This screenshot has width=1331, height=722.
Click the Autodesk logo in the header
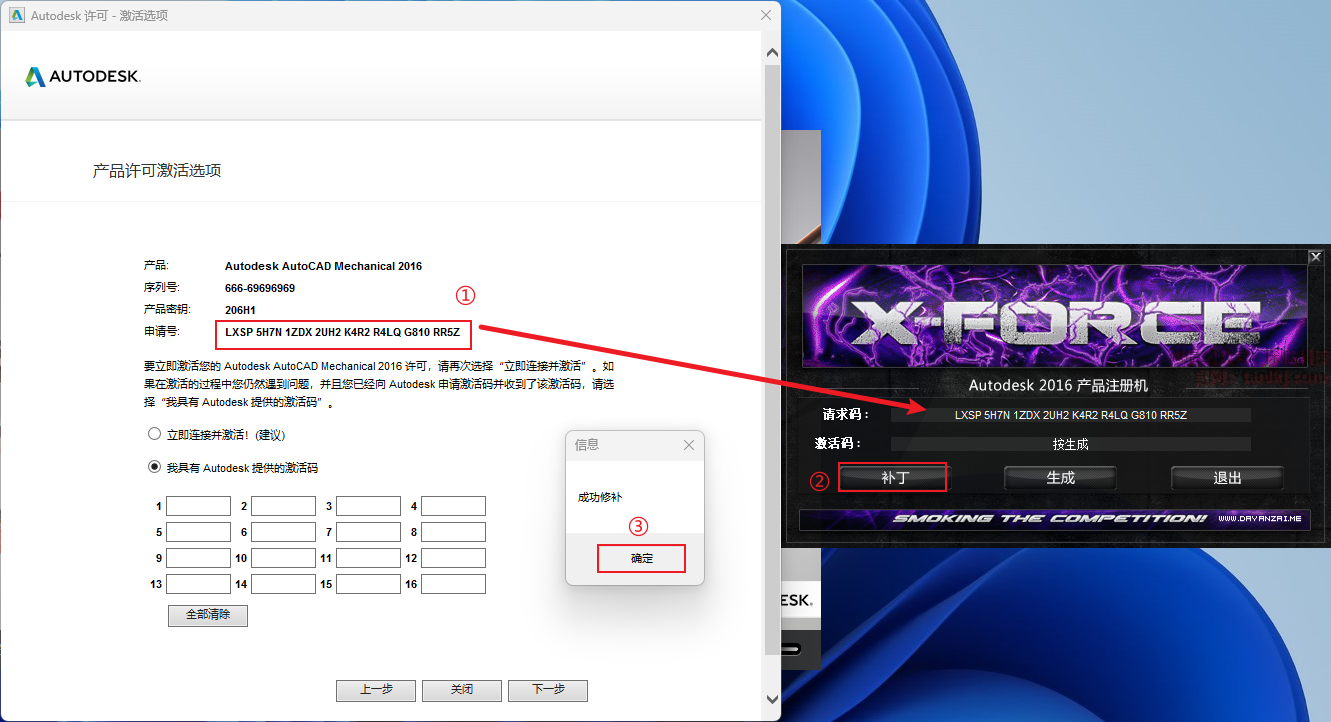click(x=82, y=77)
